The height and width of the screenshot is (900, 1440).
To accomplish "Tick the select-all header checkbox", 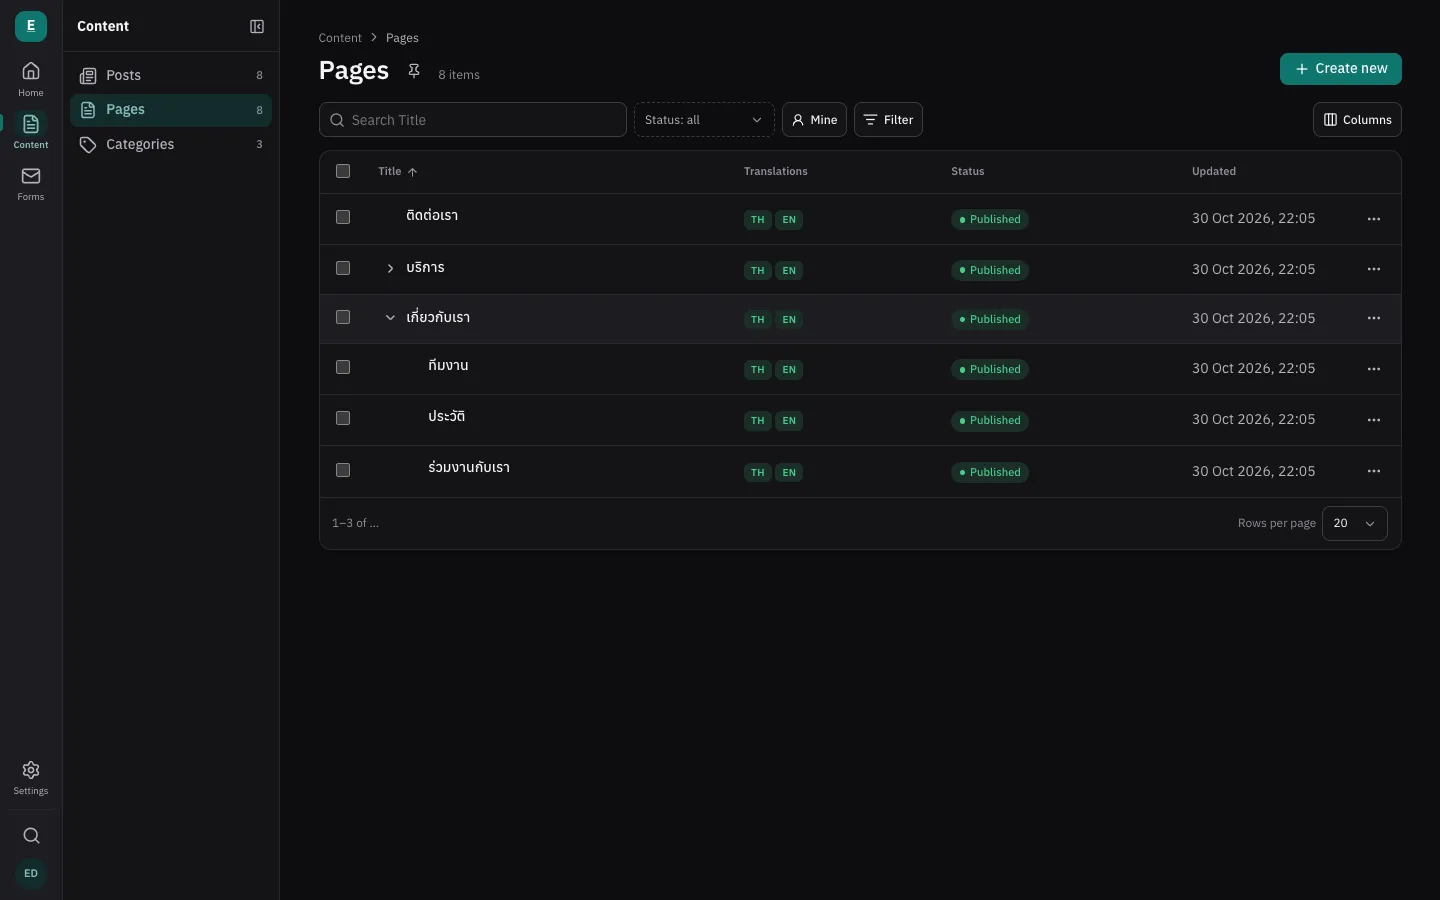I will (343, 171).
